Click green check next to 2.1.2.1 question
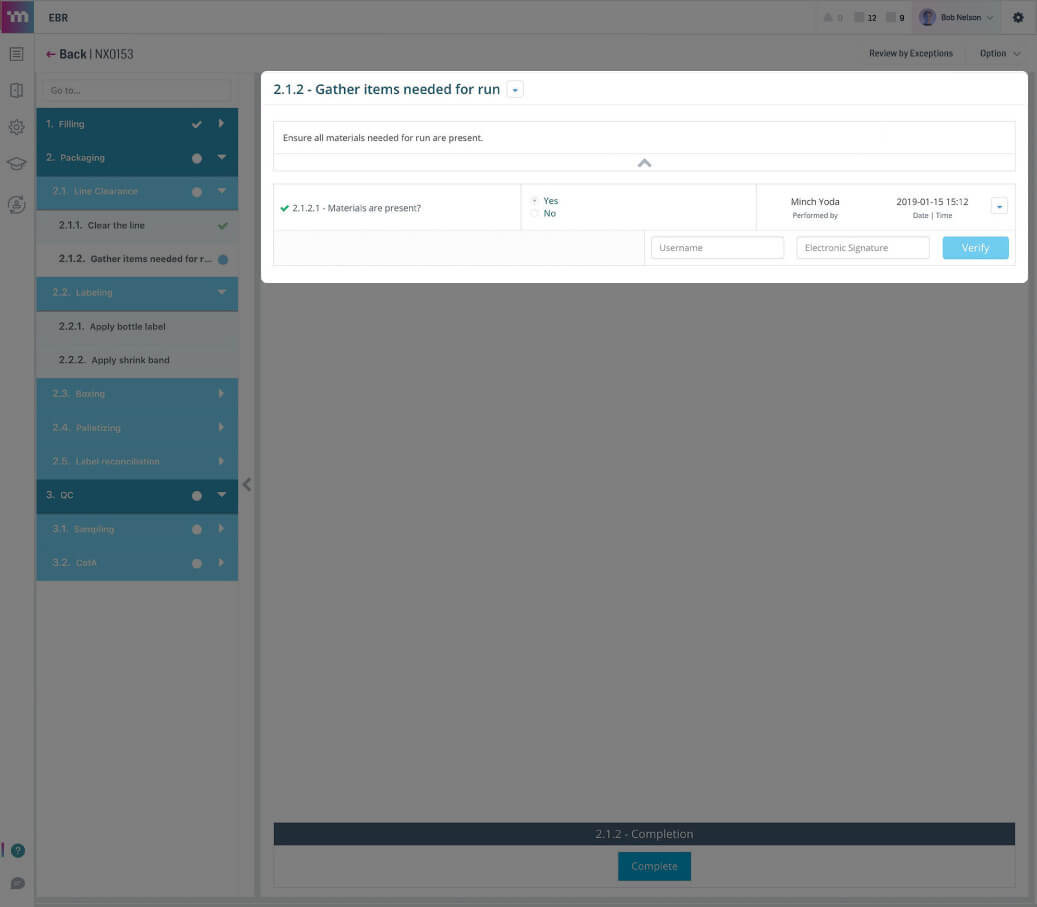1037x907 pixels. pyautogui.click(x=284, y=208)
